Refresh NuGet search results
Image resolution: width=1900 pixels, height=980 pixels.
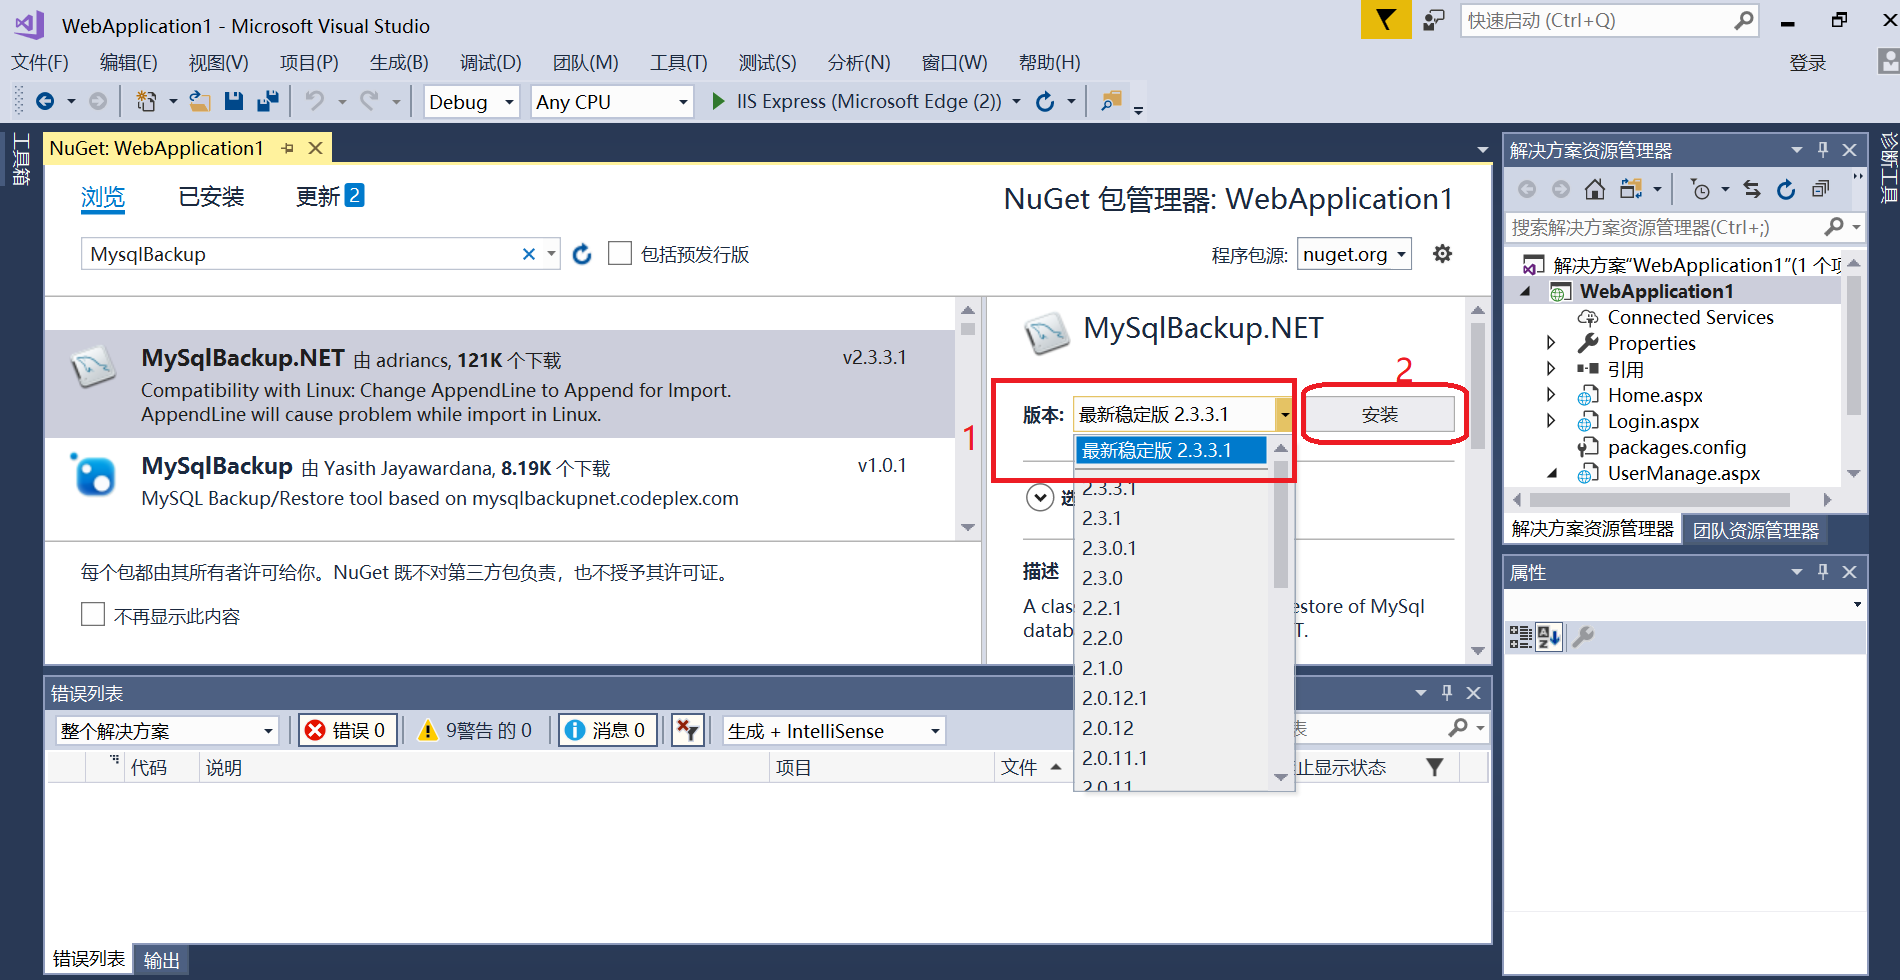coord(582,254)
